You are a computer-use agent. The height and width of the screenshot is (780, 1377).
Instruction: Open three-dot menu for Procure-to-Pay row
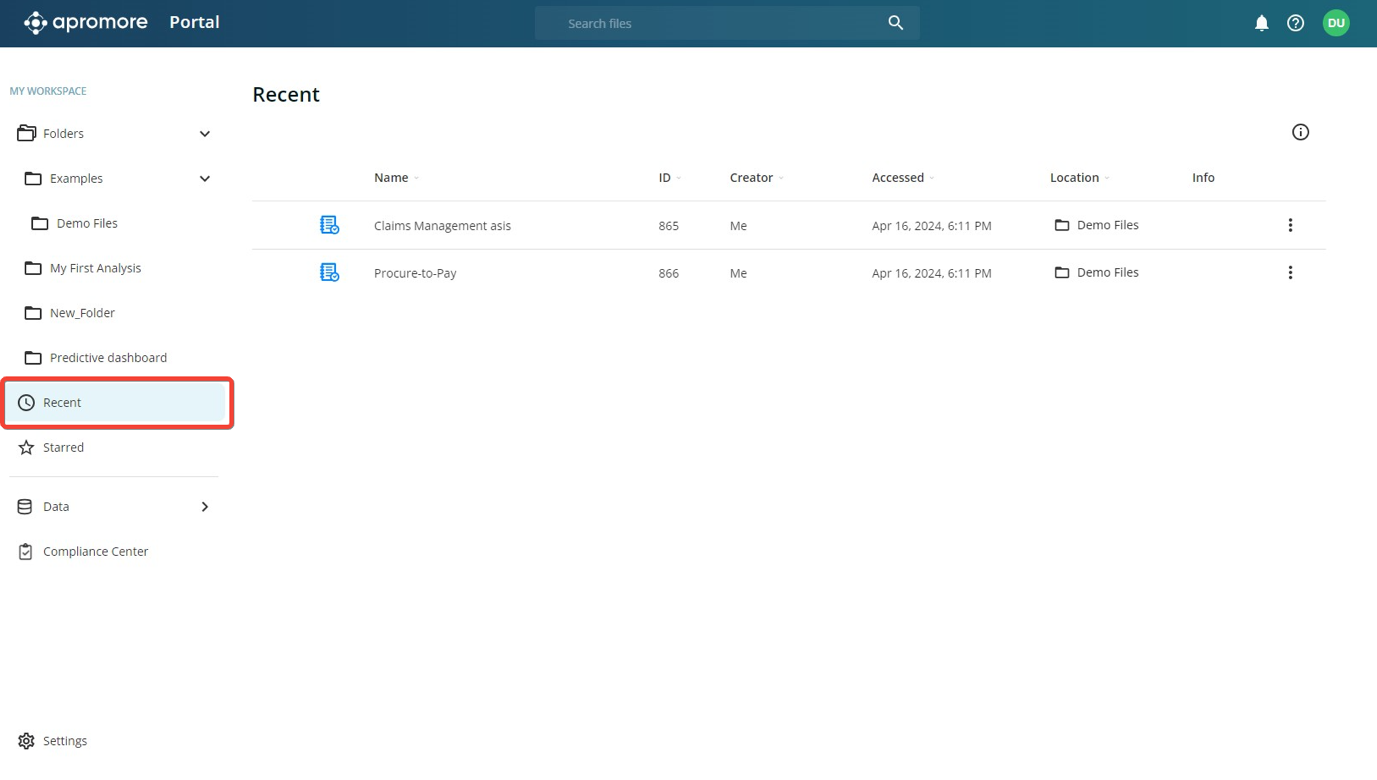tap(1290, 272)
